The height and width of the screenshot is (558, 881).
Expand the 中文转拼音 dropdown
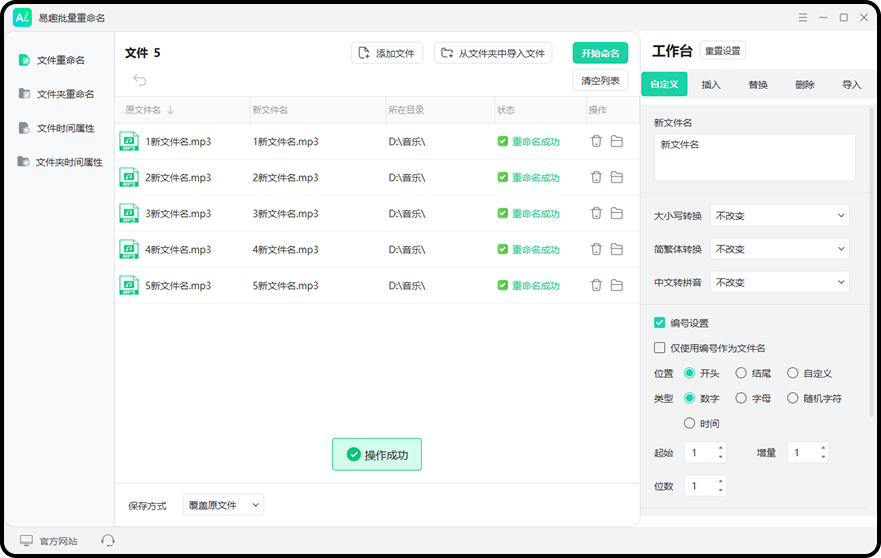click(779, 282)
